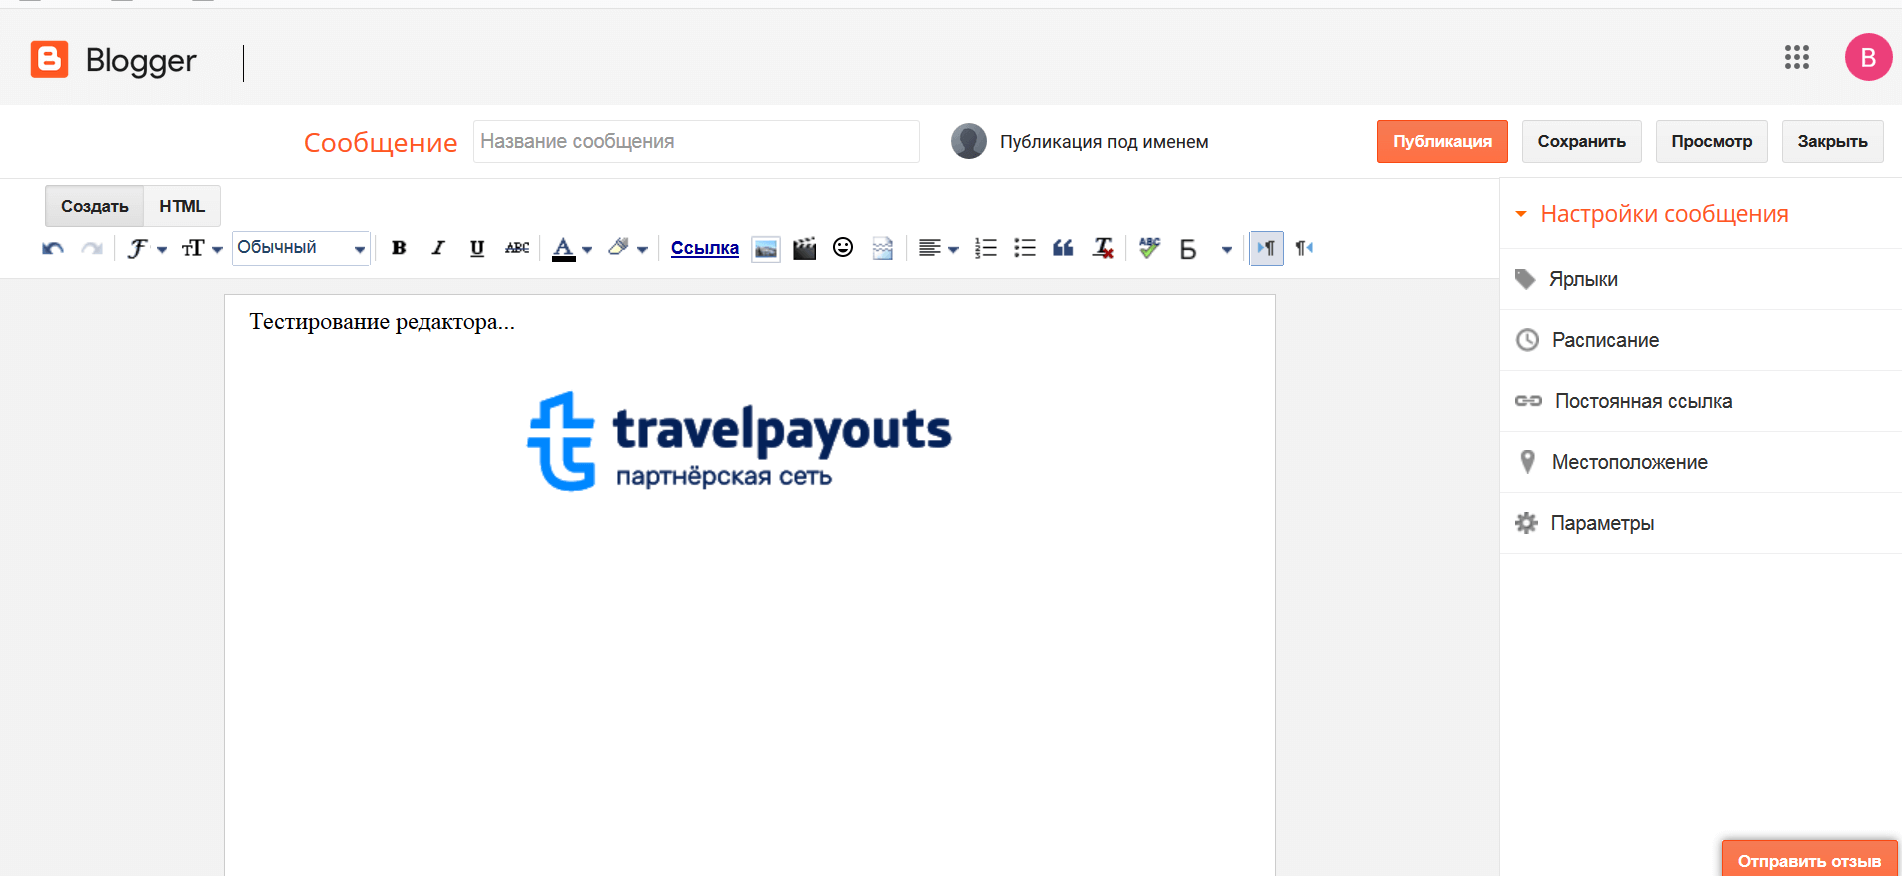The image size is (1902, 876).
Task: Switch to the HTML editor tab
Action: [x=182, y=206]
